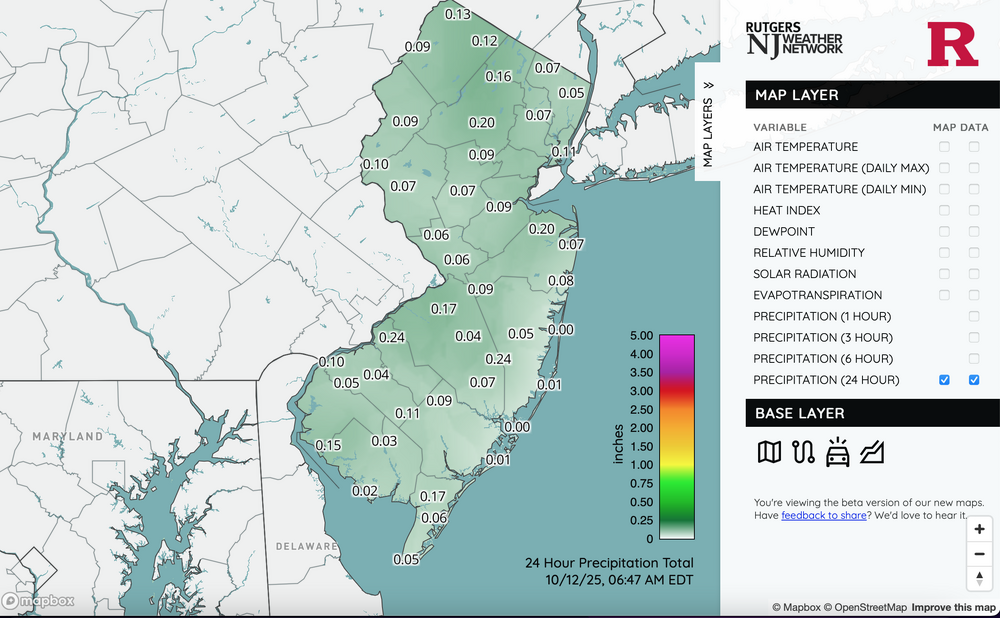Choose the terrain slope base layer icon

[872, 453]
